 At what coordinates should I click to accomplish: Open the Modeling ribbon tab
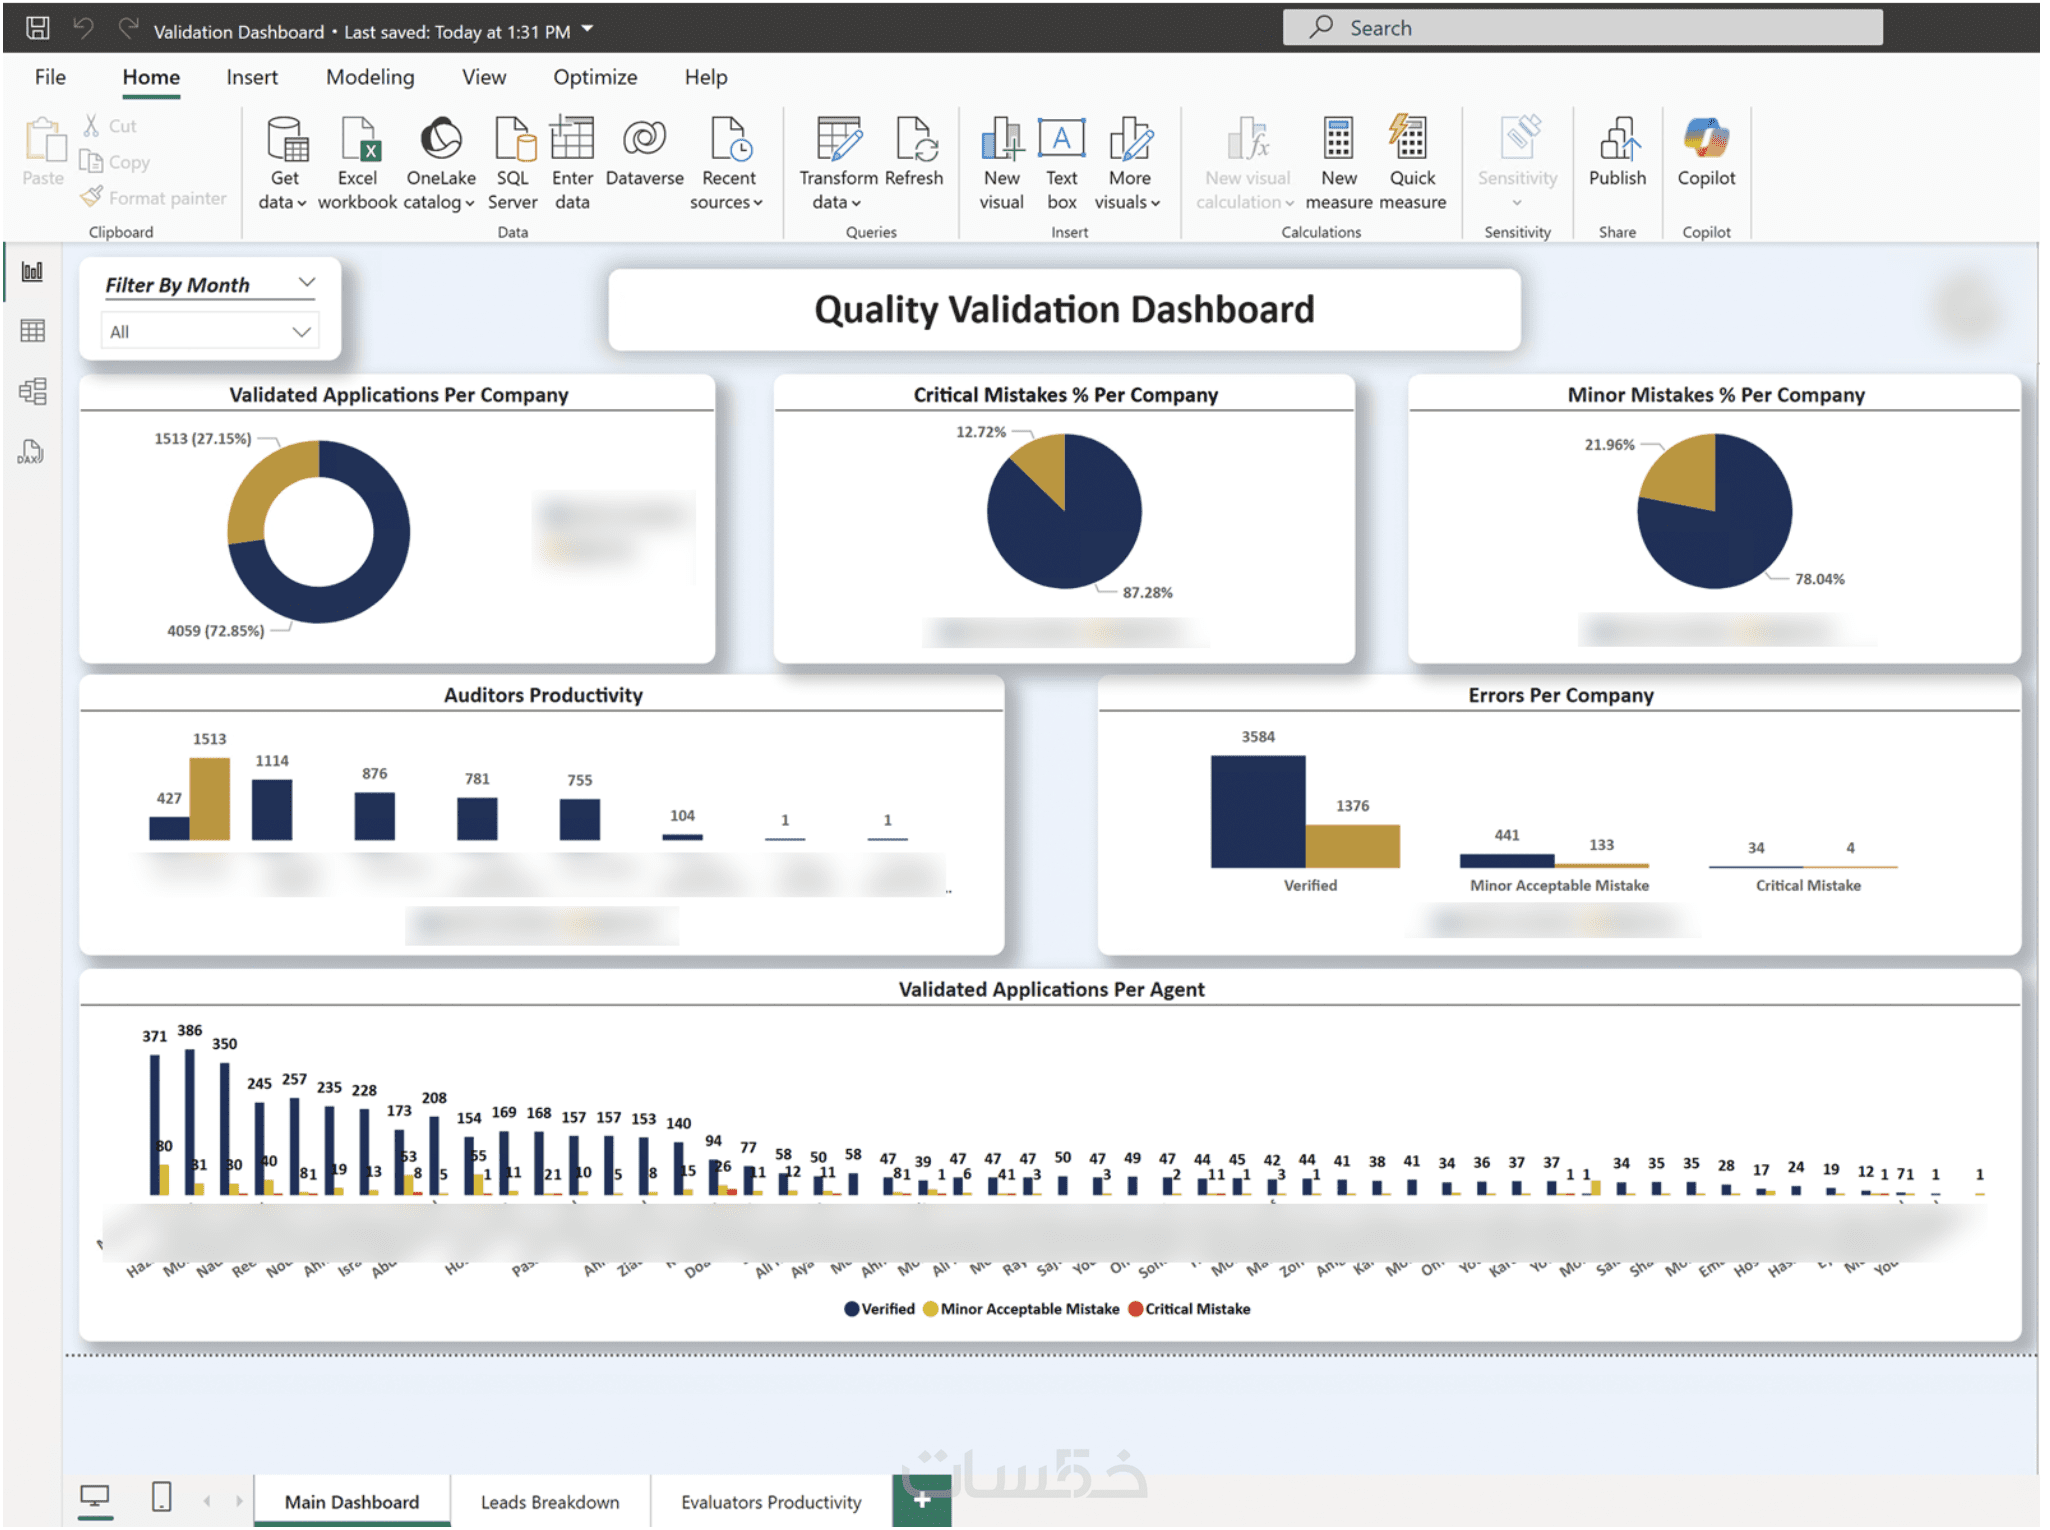coord(370,77)
